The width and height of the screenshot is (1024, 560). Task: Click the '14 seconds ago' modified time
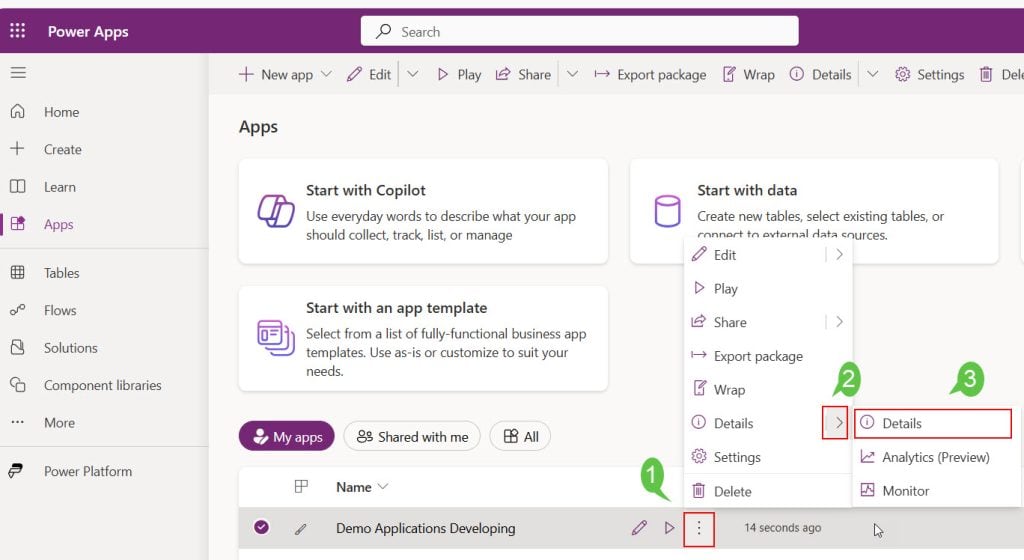click(x=782, y=527)
